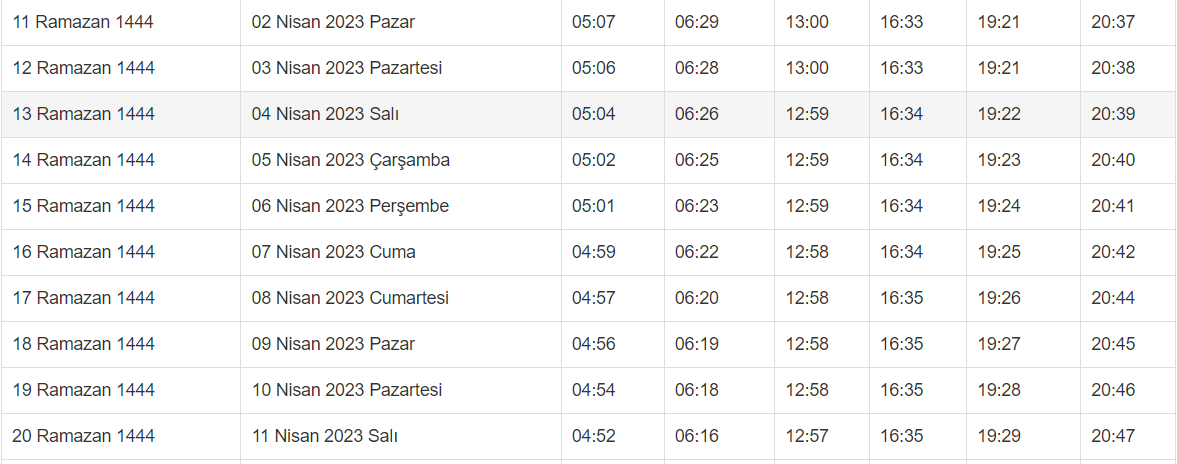Select the 07 Nisan 2023 Cuma cell
Viewport: 1177px width, 464px height.
(x=334, y=252)
